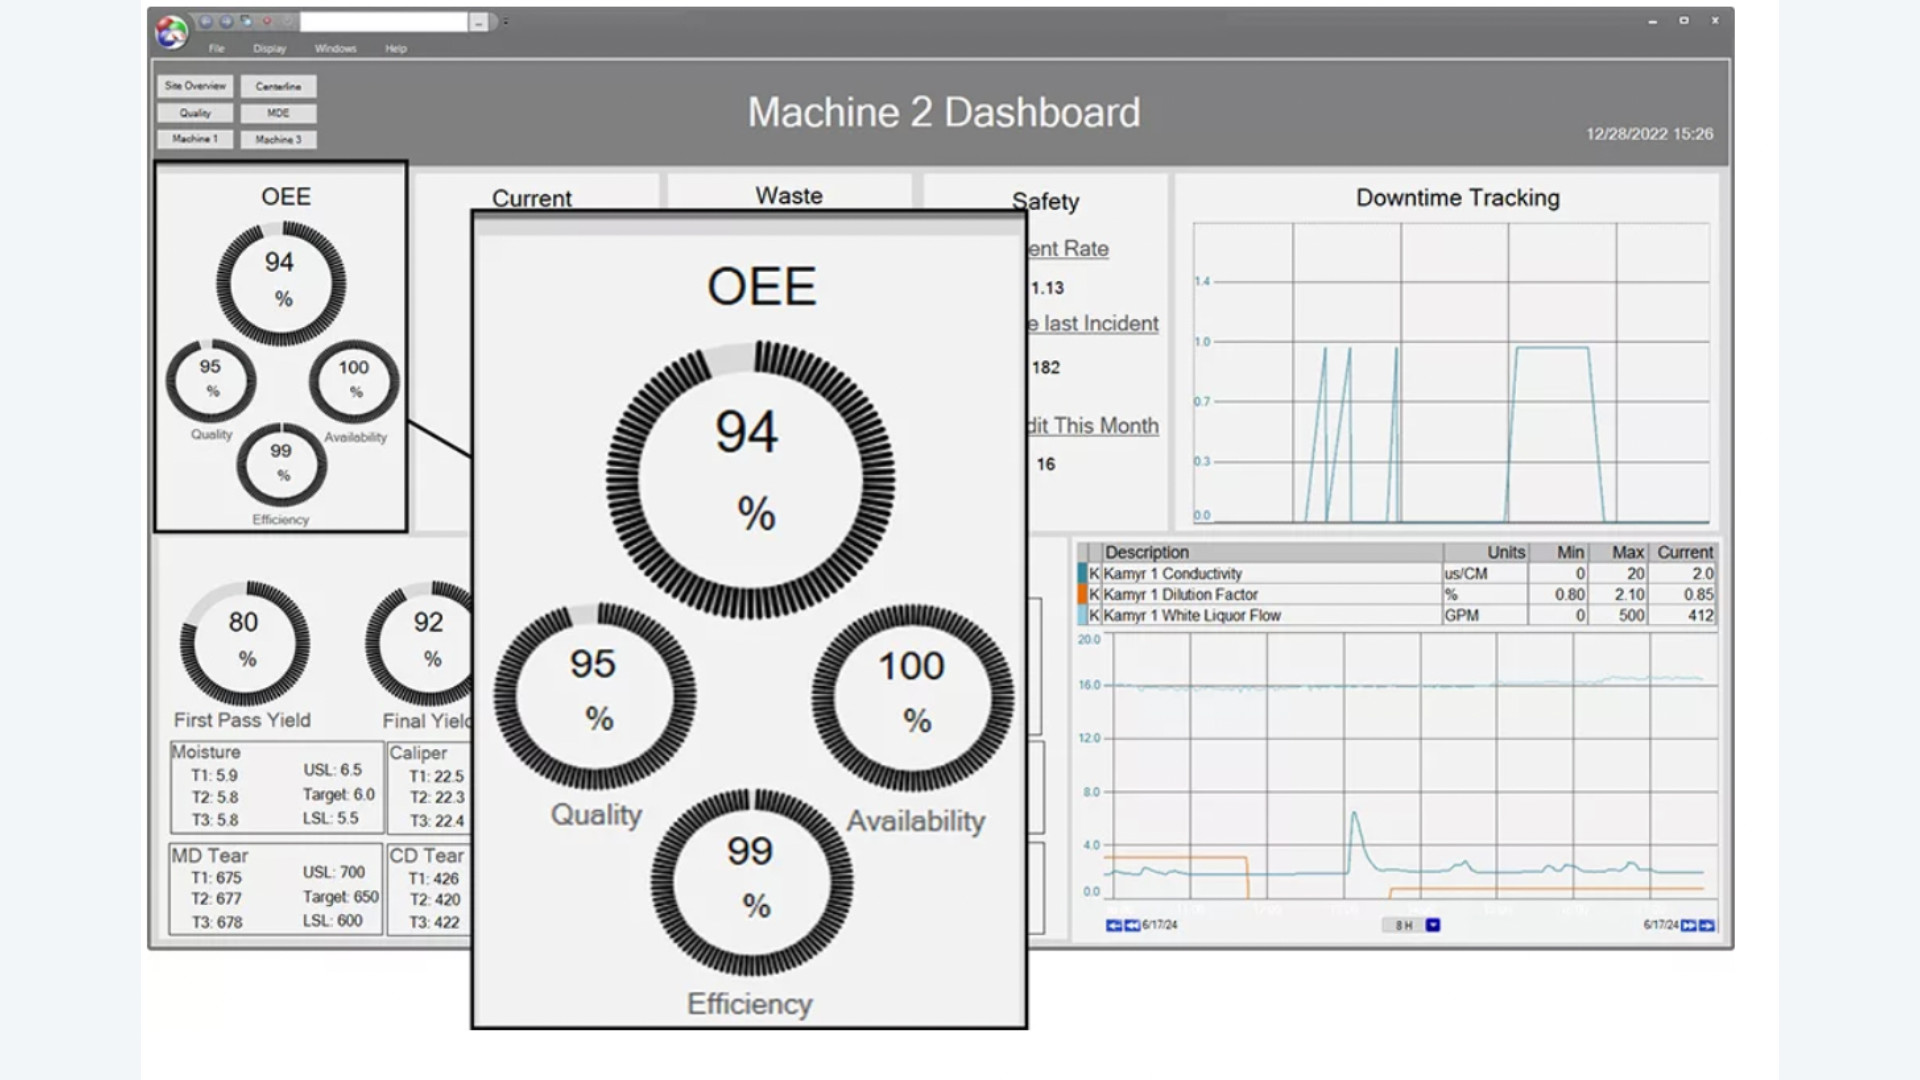Click the red stop icon in toolbar
1920x1080 pixels.
point(266,21)
